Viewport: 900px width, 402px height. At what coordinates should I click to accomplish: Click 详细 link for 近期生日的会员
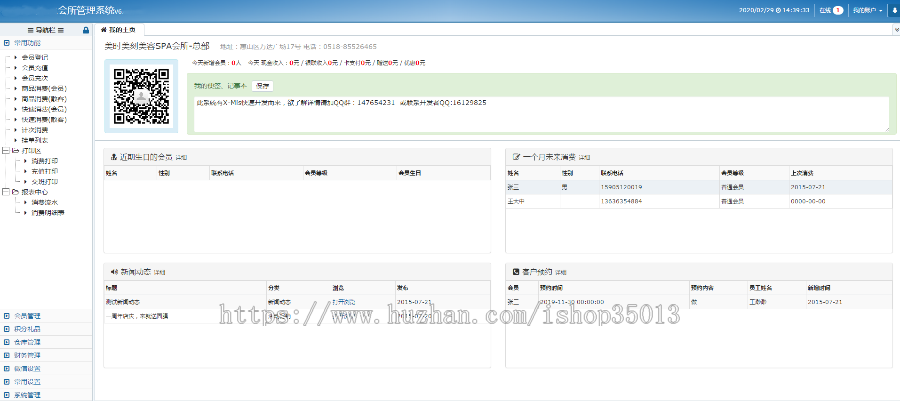[x=181, y=157]
